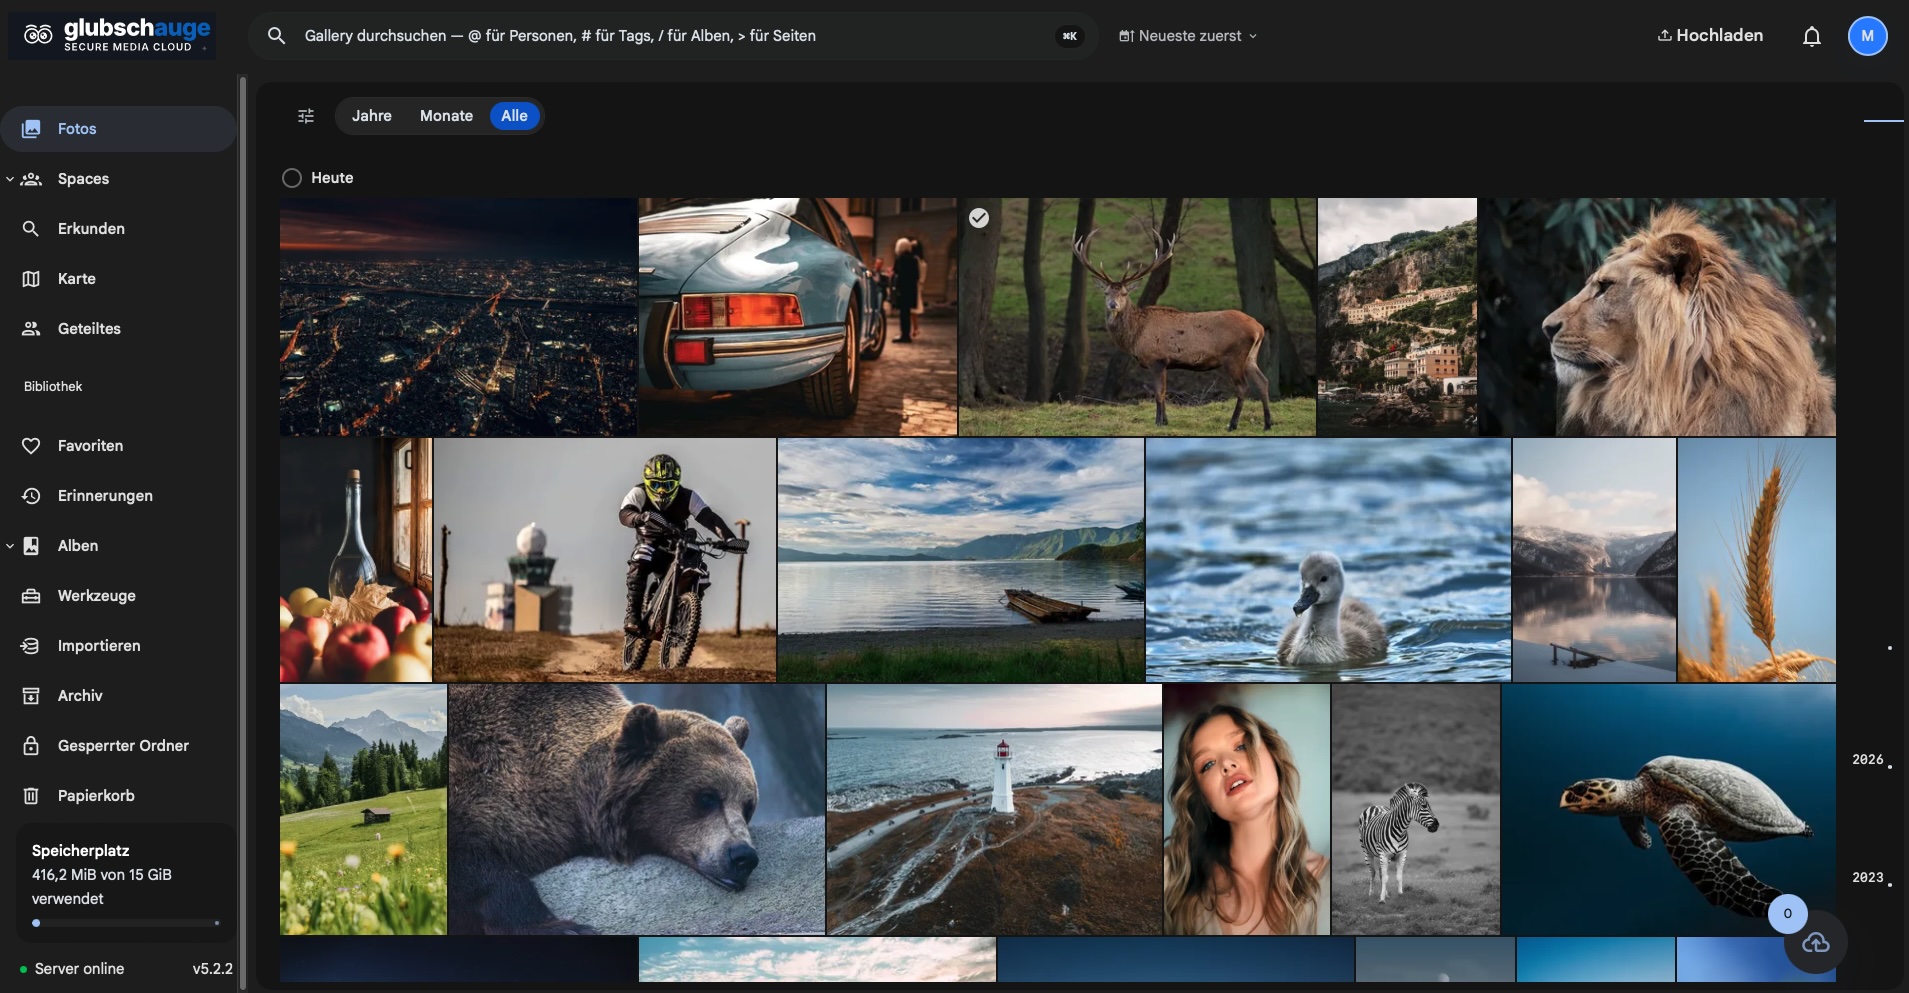
Task: Open the Karte view
Action: click(x=118, y=279)
